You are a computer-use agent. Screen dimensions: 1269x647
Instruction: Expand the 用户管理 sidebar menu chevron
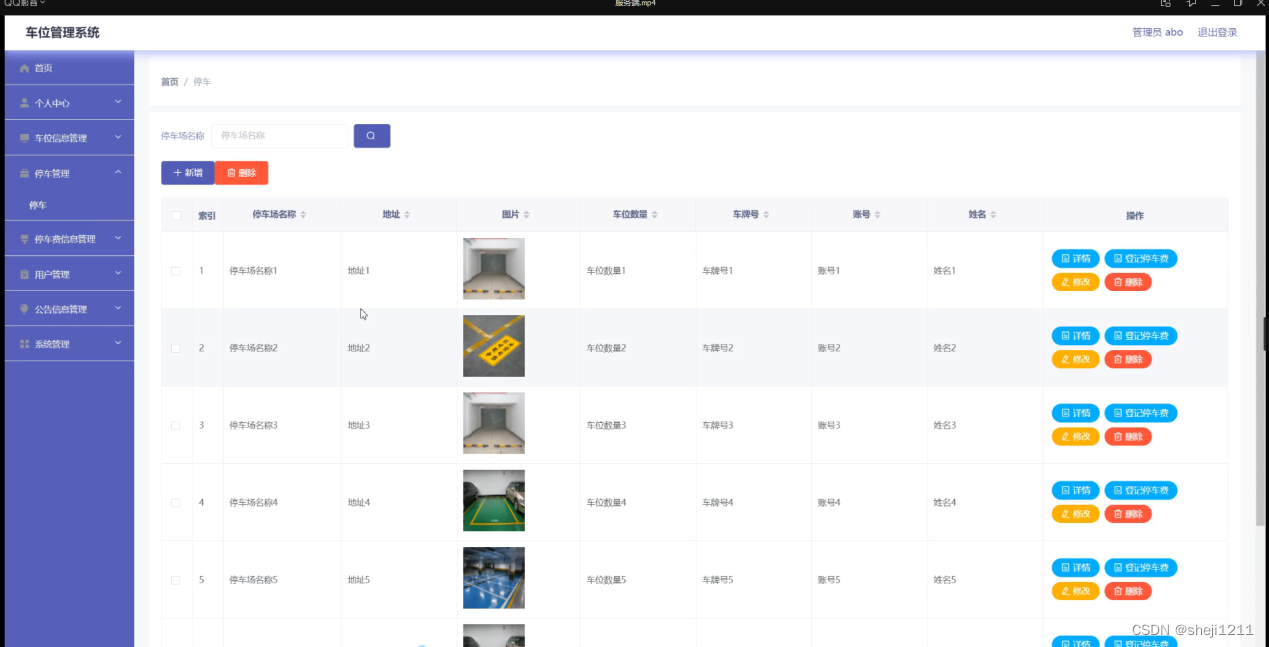click(117, 273)
